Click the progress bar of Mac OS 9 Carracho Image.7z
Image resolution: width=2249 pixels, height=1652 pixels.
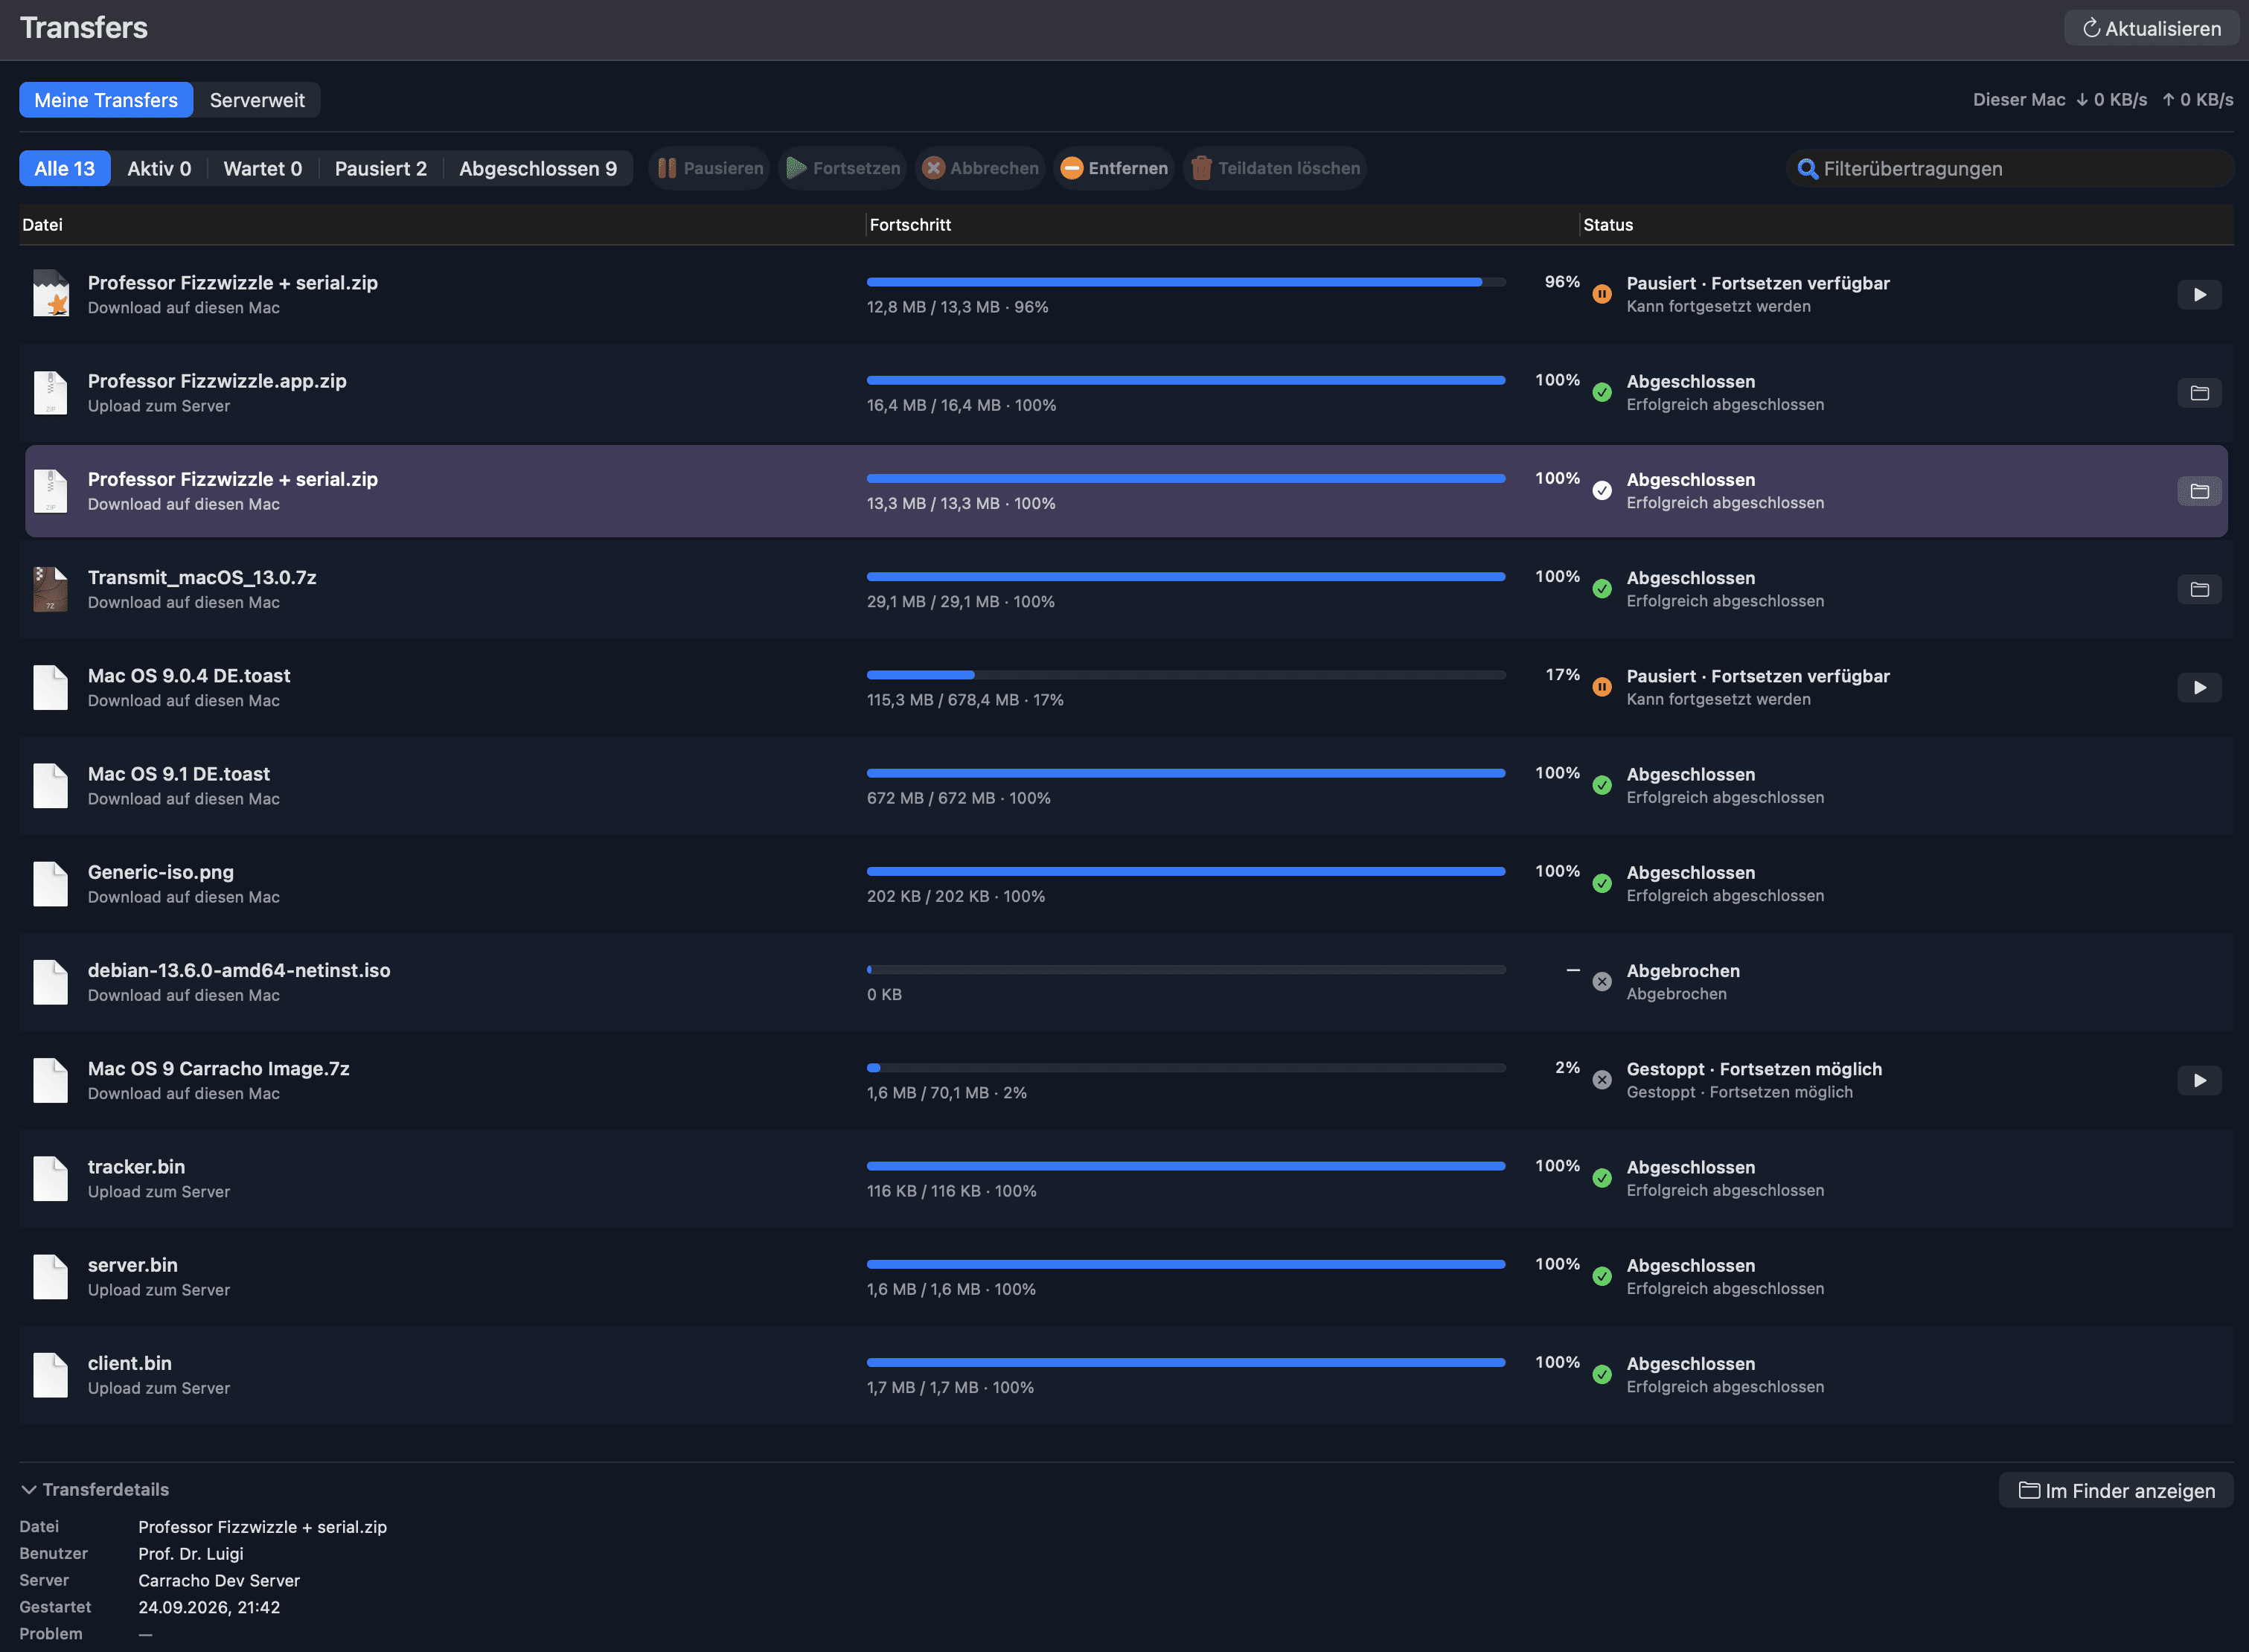[x=1186, y=1068]
